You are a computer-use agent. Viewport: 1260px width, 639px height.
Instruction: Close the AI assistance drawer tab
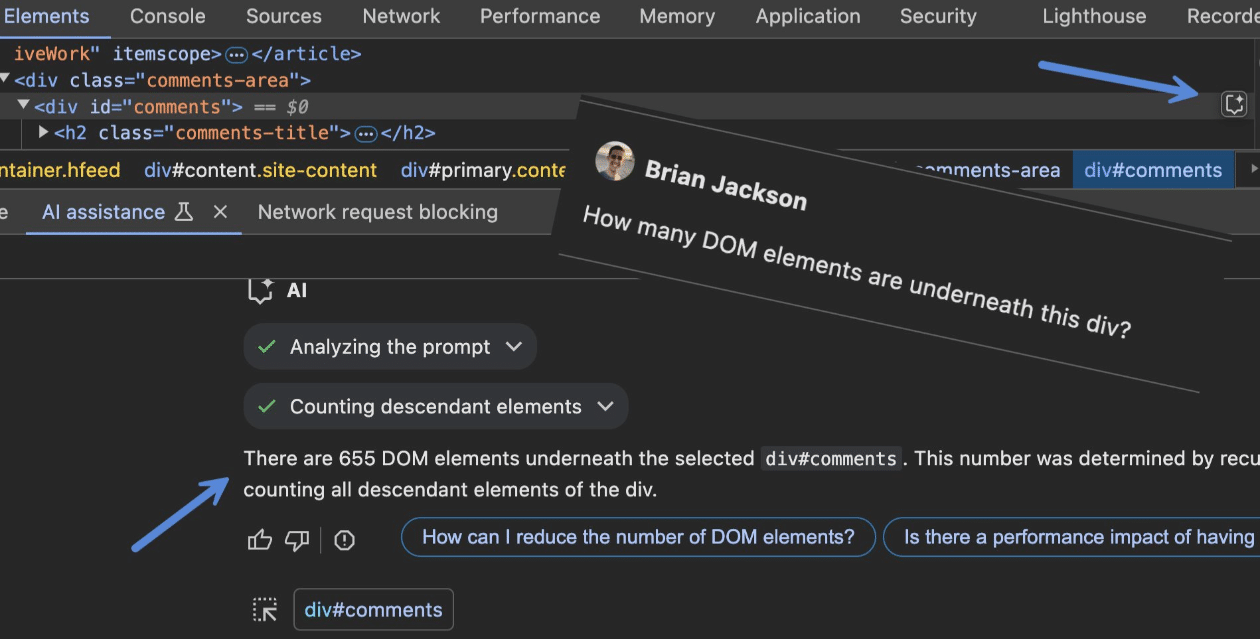[221, 211]
